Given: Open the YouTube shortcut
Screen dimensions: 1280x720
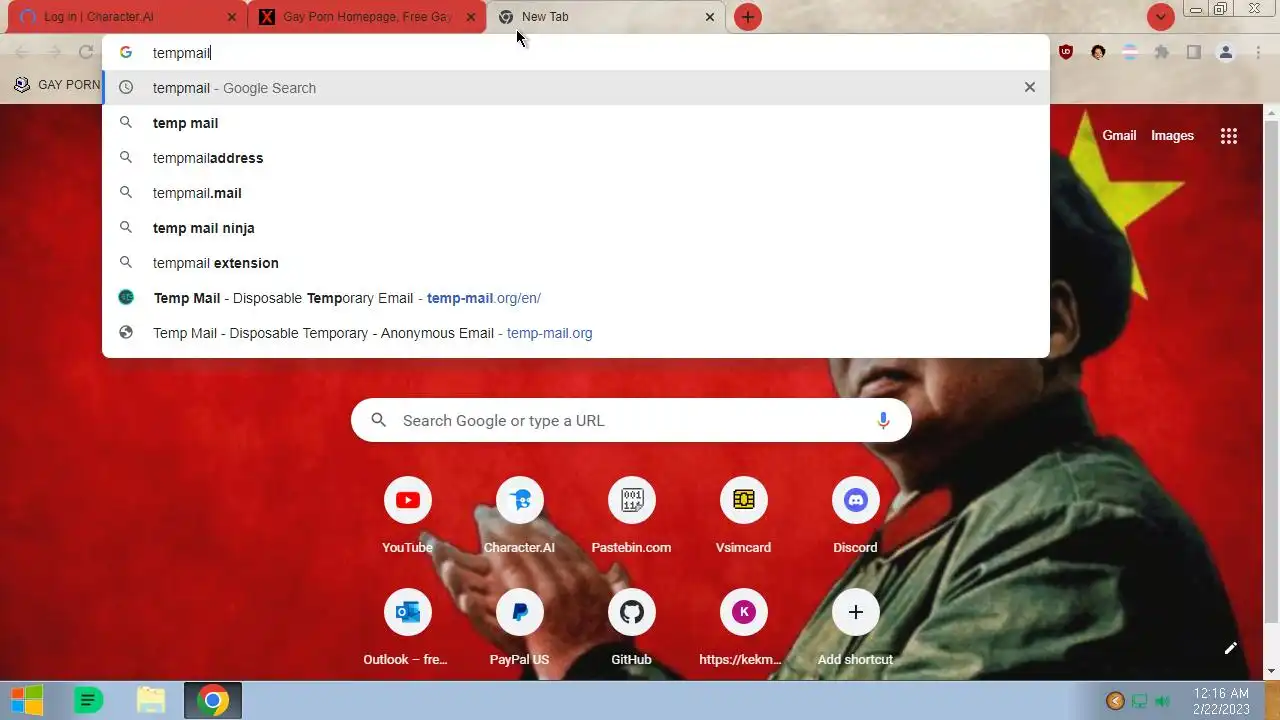Looking at the screenshot, I should click(x=407, y=516).
